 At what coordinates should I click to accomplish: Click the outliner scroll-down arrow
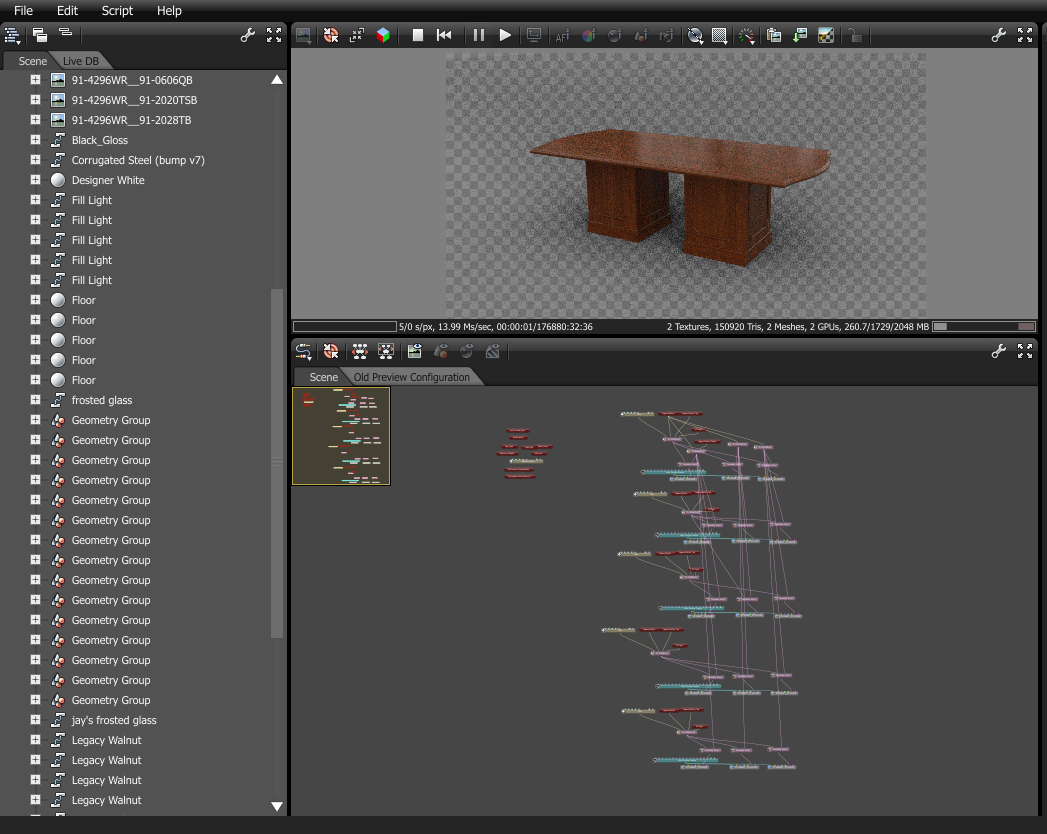pos(277,806)
